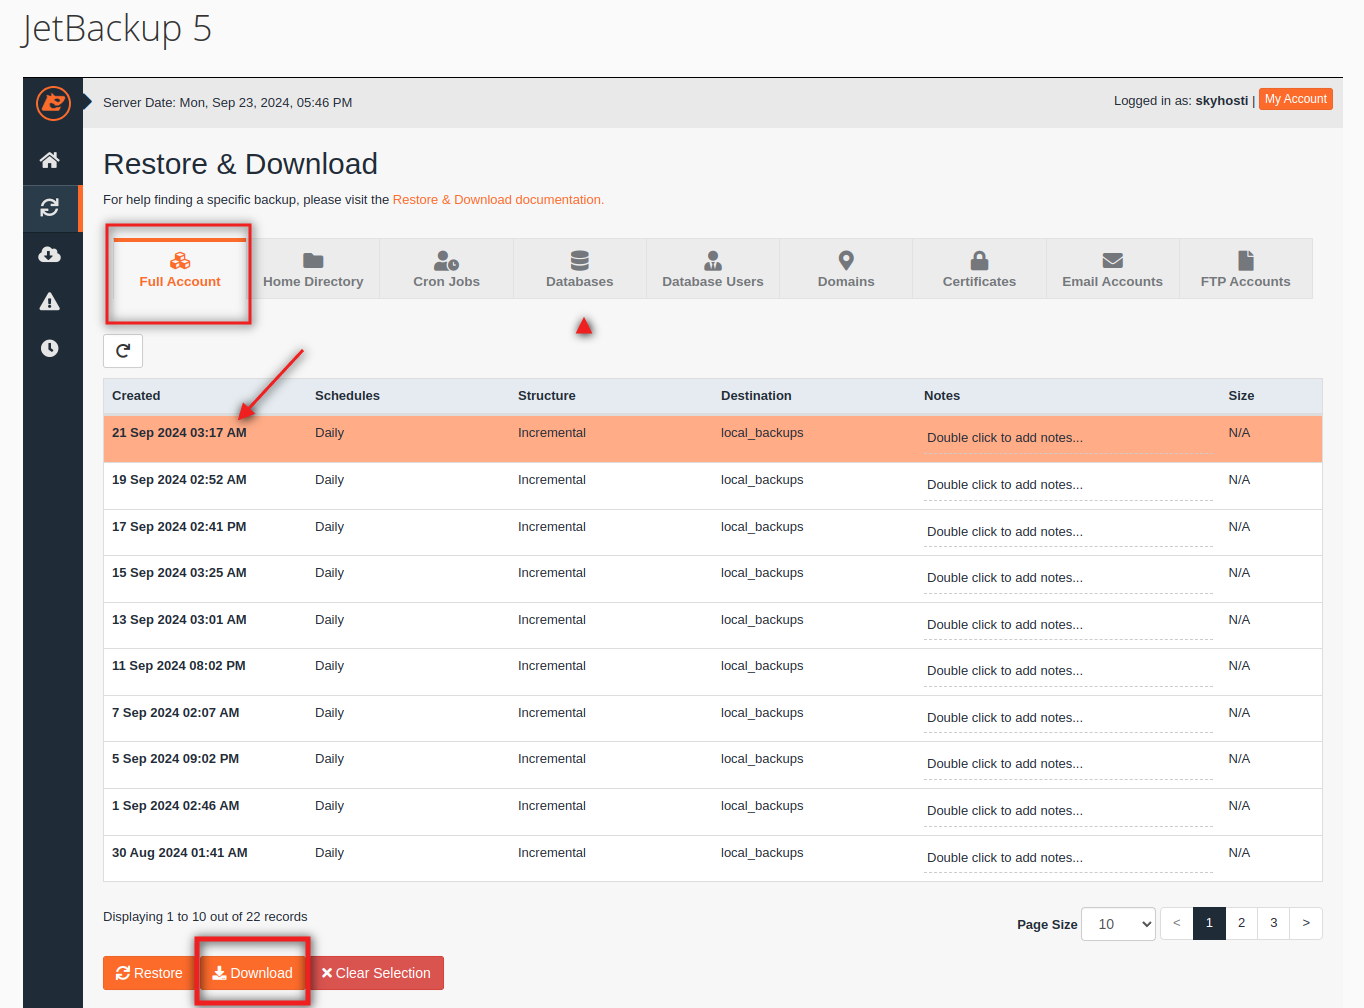
Task: Switch to the Home Directory tab
Action: pos(313,269)
